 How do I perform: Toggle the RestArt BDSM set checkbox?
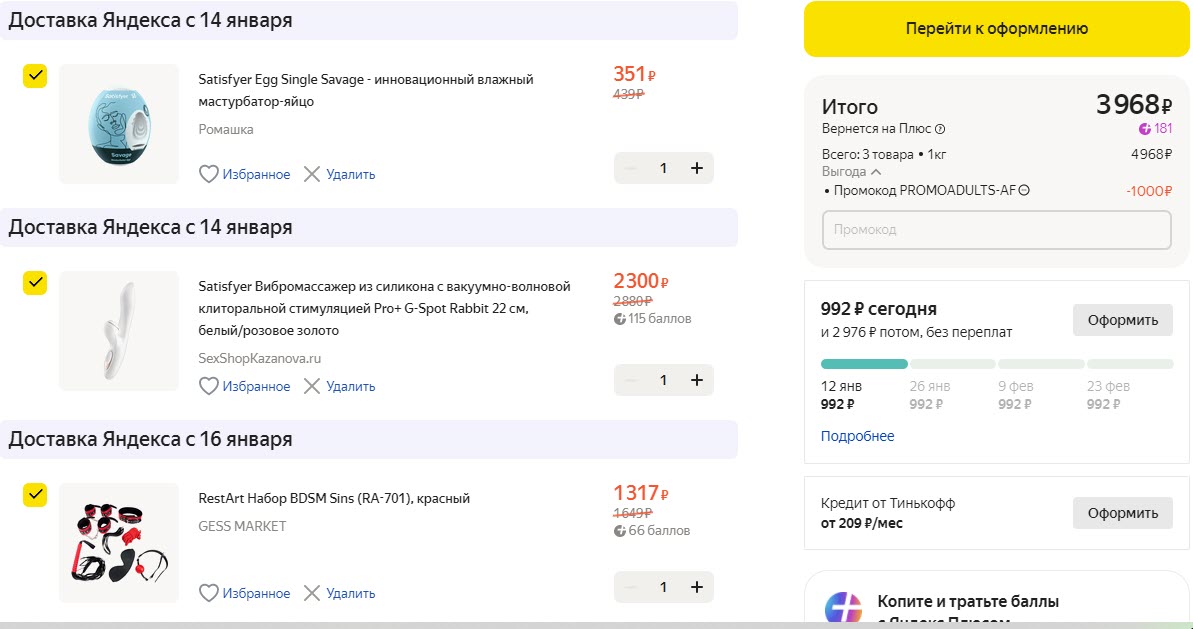pos(35,495)
